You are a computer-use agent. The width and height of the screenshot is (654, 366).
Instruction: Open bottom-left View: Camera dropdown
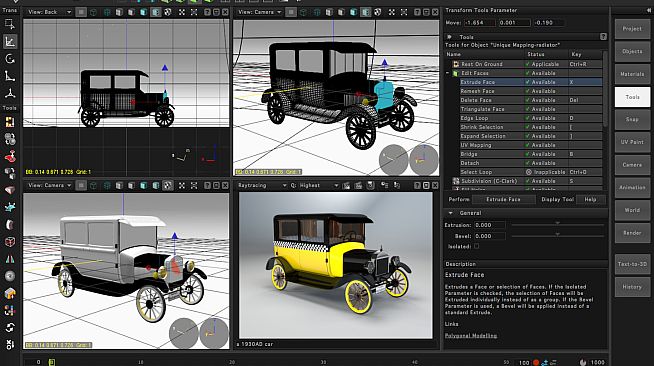(49, 185)
